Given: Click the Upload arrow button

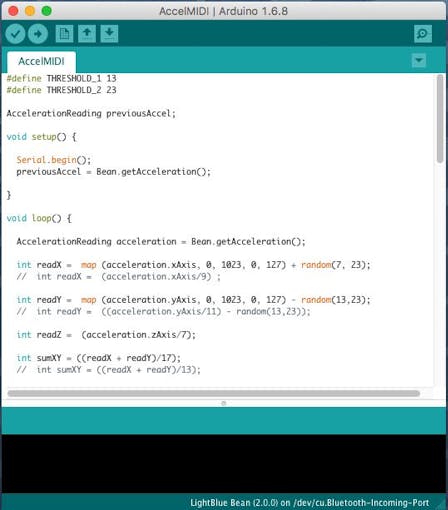Looking at the screenshot, I should (38, 34).
